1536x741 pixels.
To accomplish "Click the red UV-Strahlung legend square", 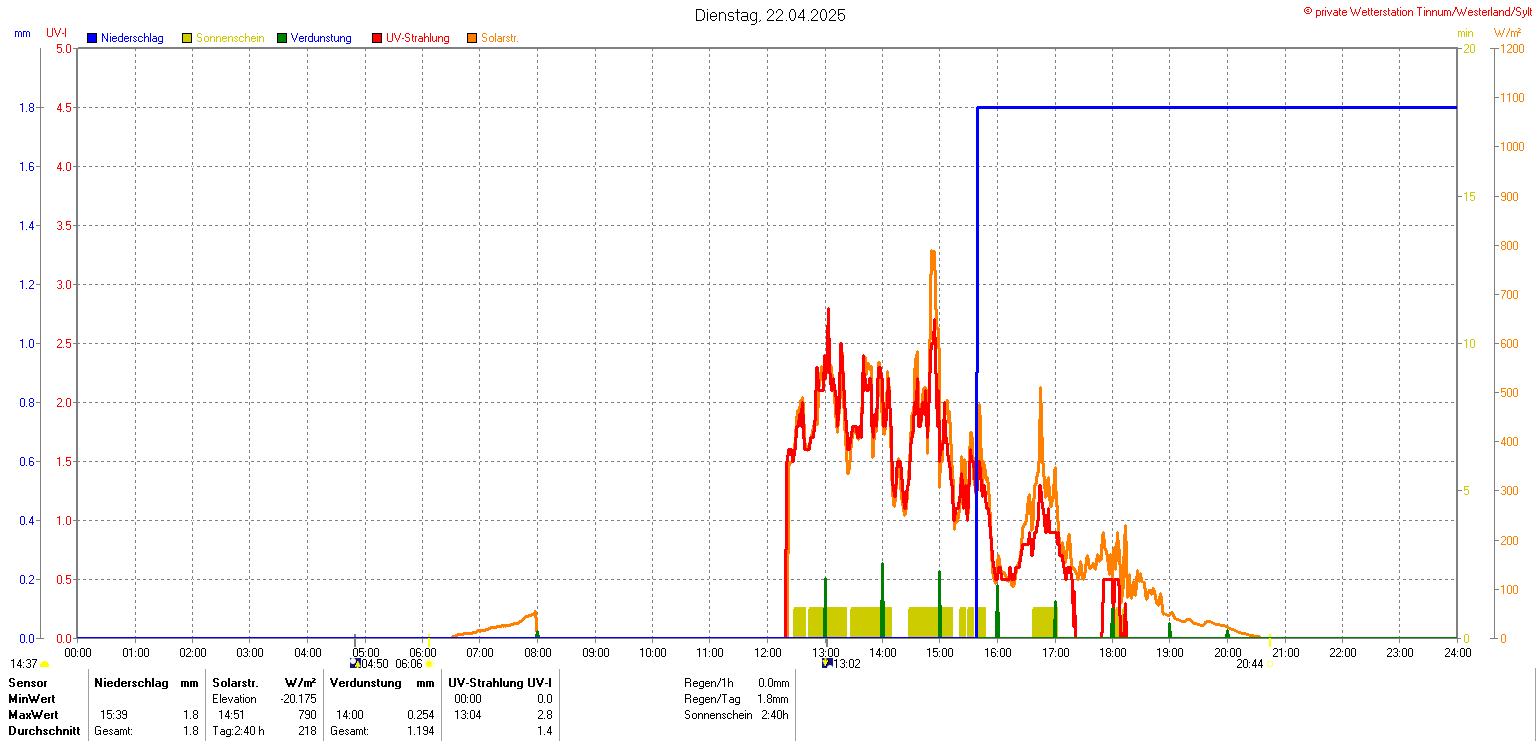I will coord(377,38).
